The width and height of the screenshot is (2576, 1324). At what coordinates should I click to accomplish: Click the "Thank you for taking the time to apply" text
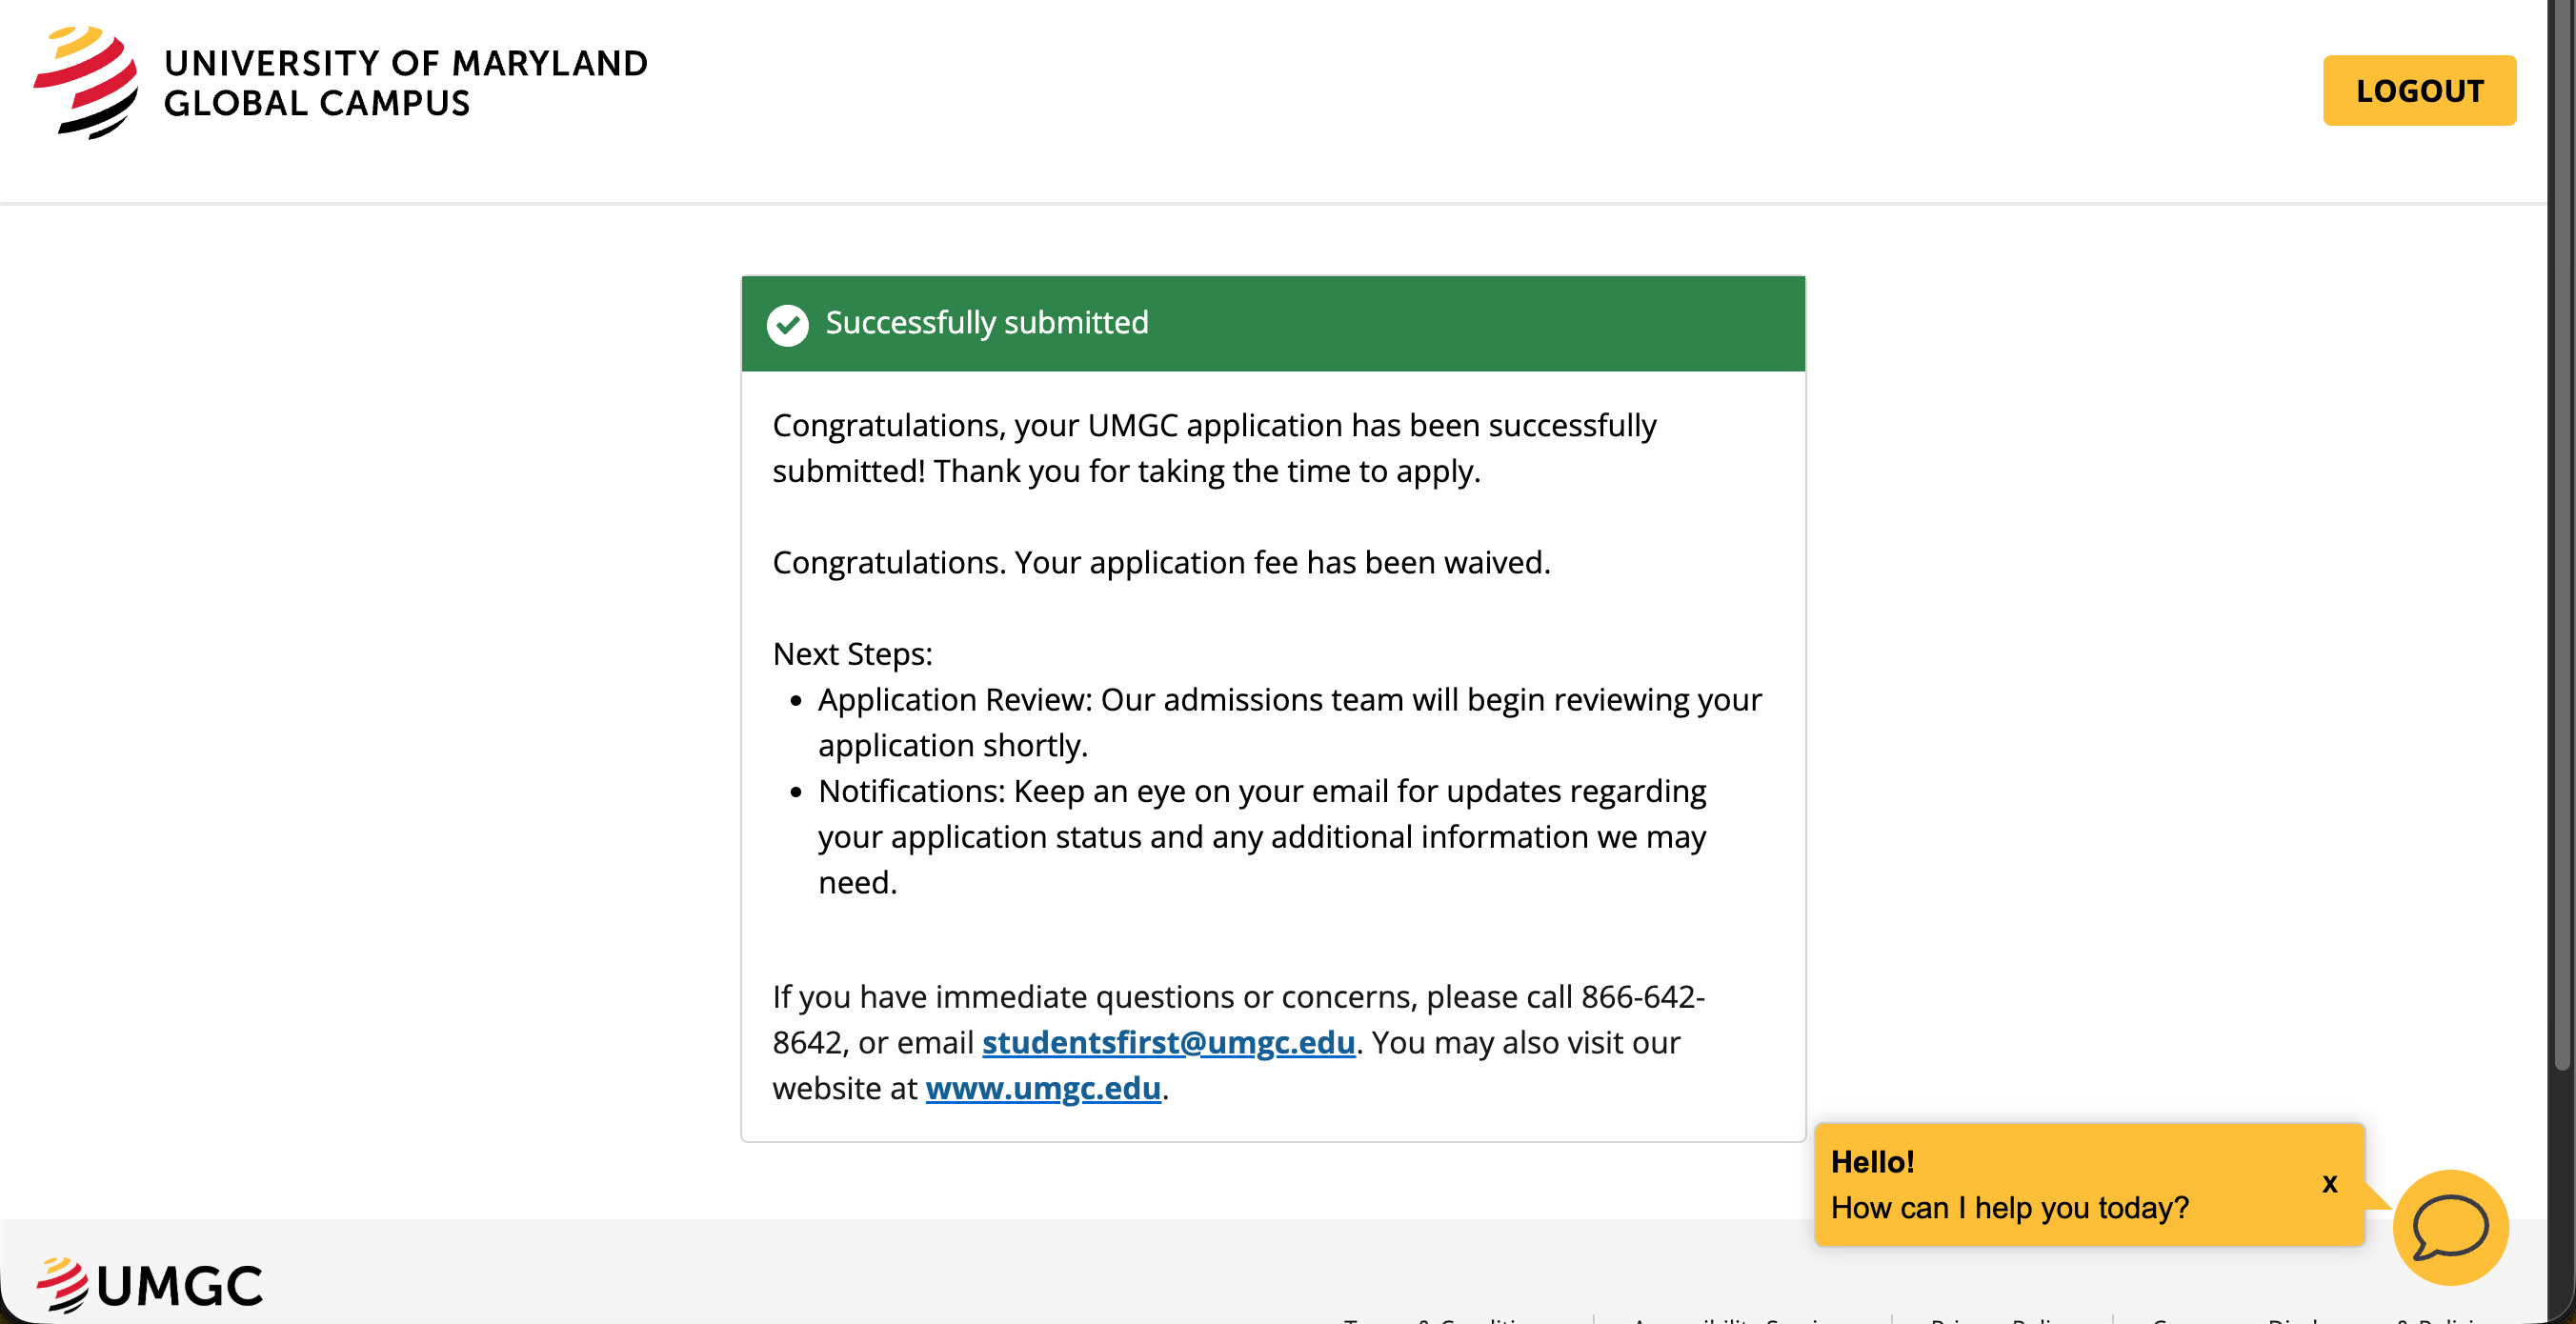[x=1206, y=471]
